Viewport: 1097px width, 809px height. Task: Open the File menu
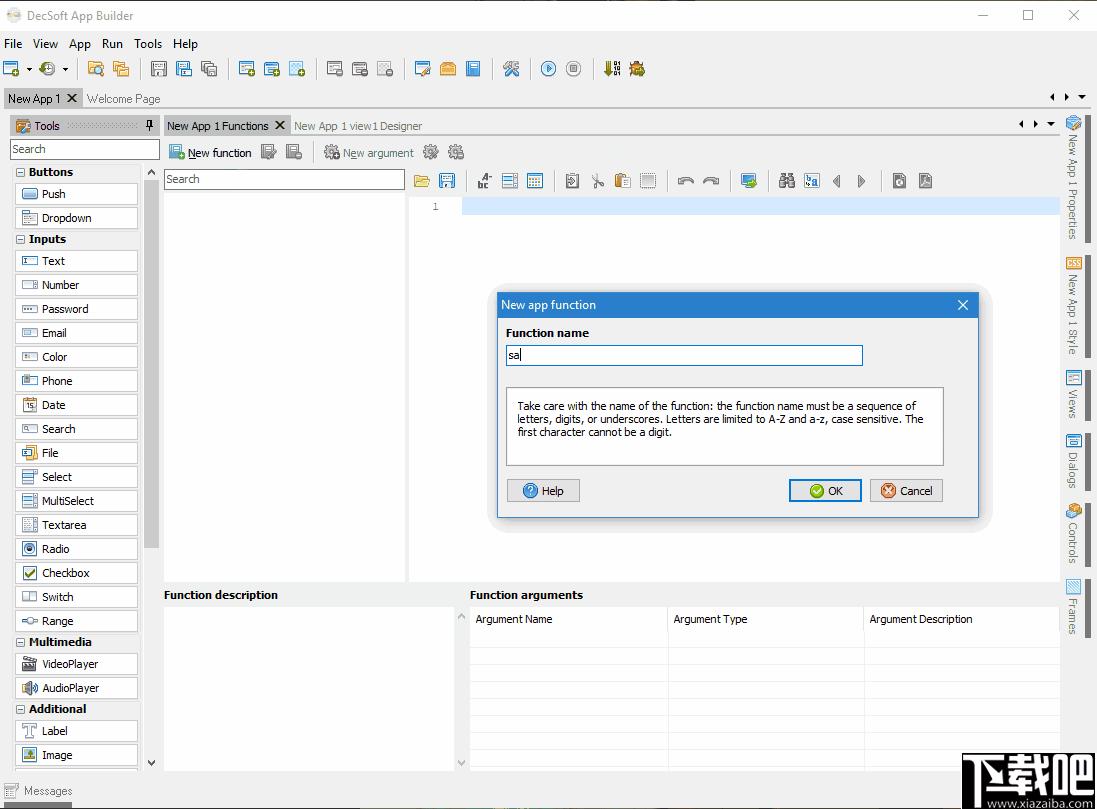[x=13, y=43]
